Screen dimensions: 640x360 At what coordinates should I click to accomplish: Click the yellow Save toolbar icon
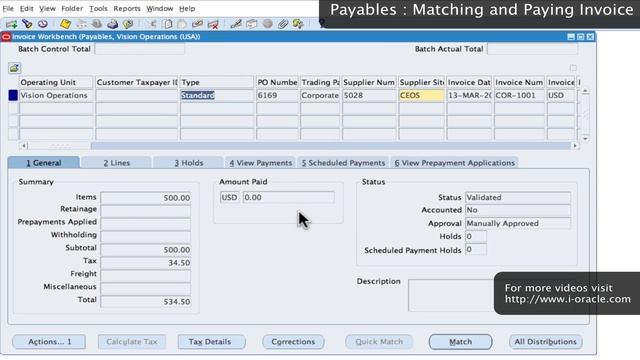point(65,24)
